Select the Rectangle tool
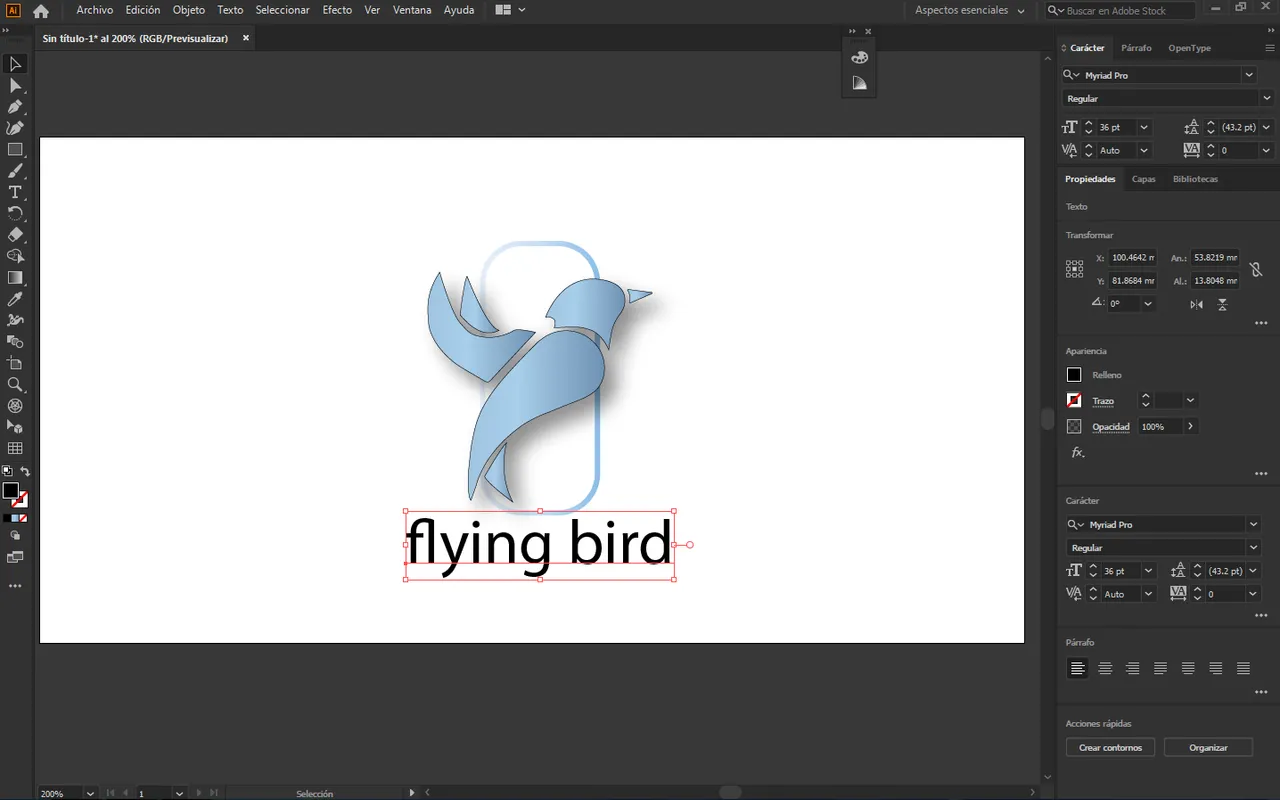 15,150
